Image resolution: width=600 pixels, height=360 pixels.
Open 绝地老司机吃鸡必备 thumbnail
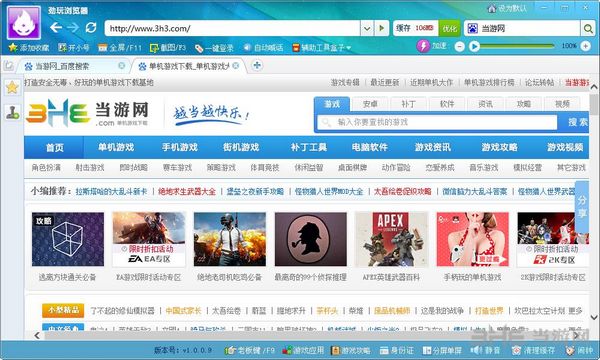tap(230, 239)
